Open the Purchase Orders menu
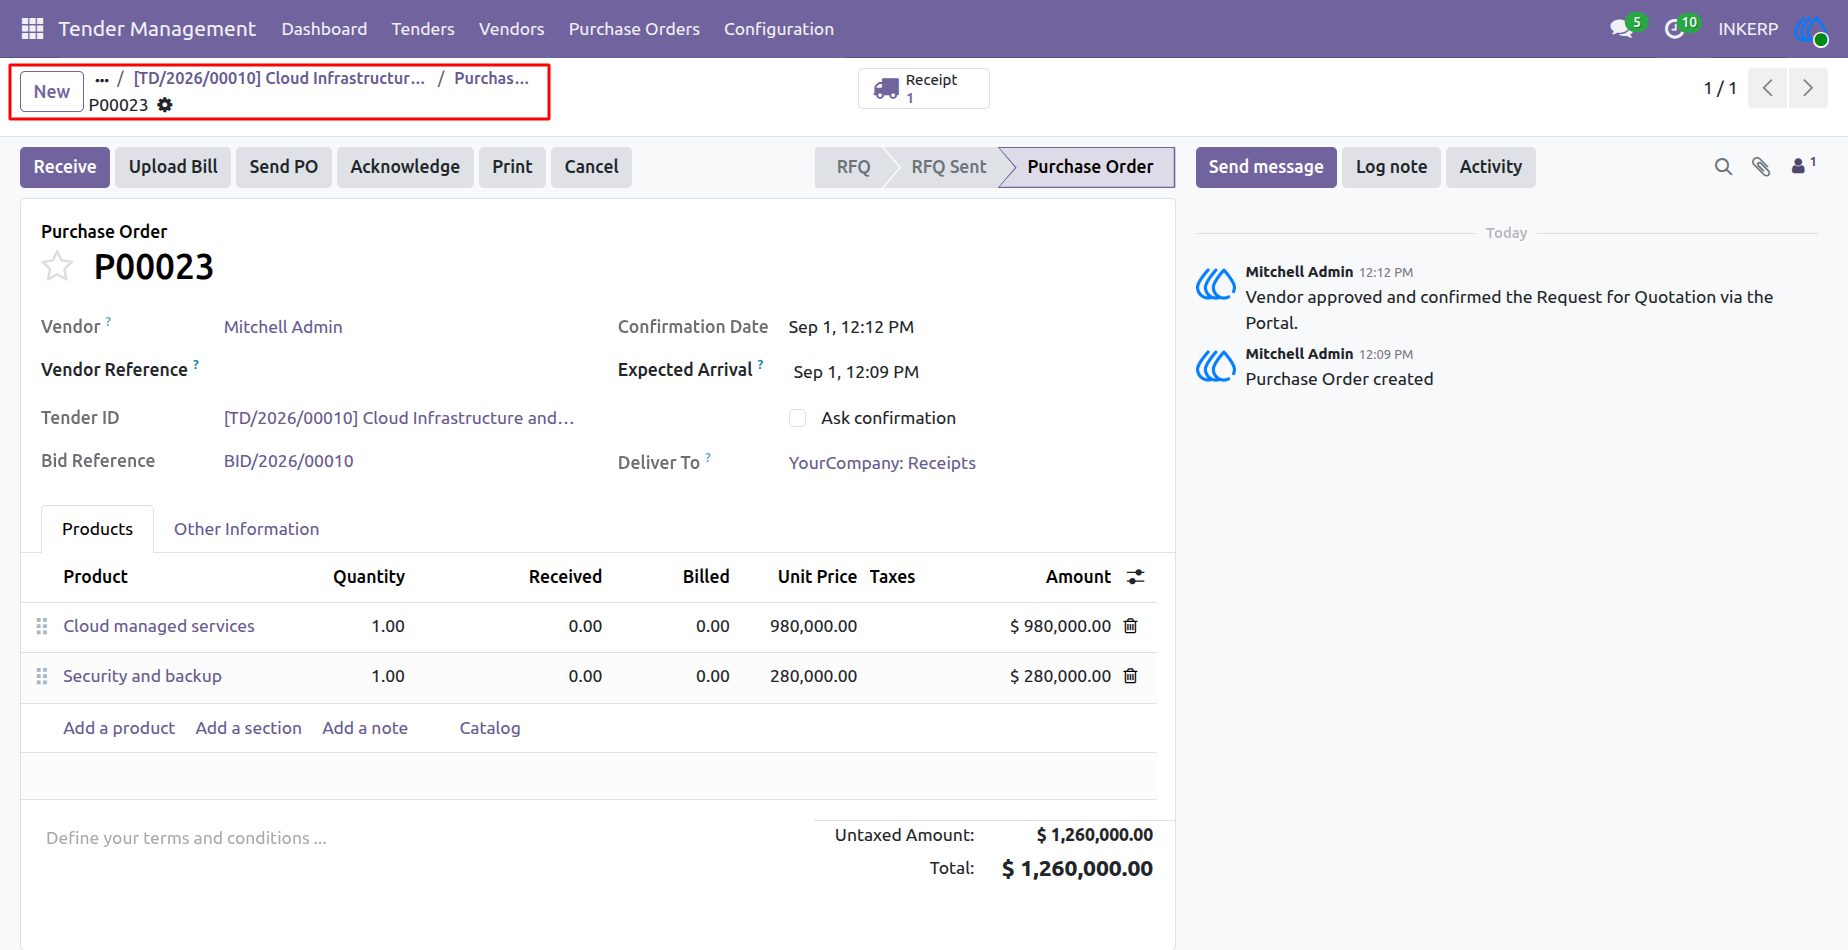Screen dimensions: 1848x950 (634, 29)
